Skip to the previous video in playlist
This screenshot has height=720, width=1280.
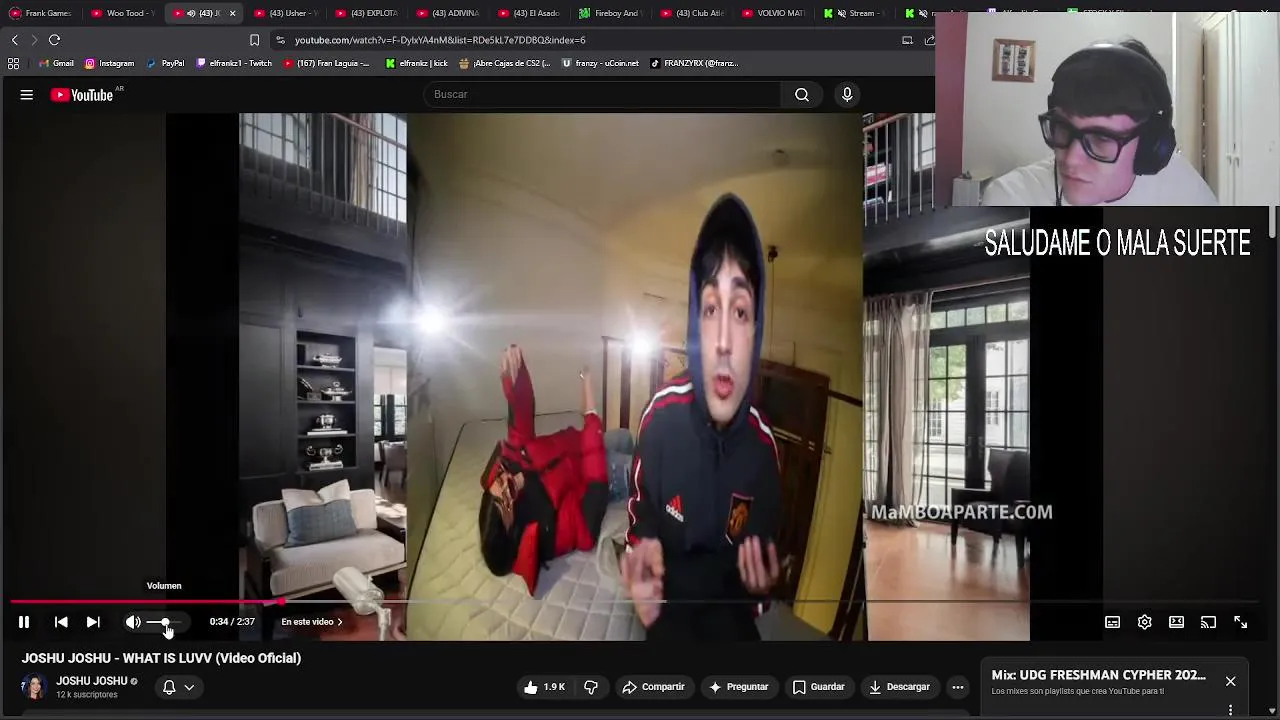tap(61, 622)
